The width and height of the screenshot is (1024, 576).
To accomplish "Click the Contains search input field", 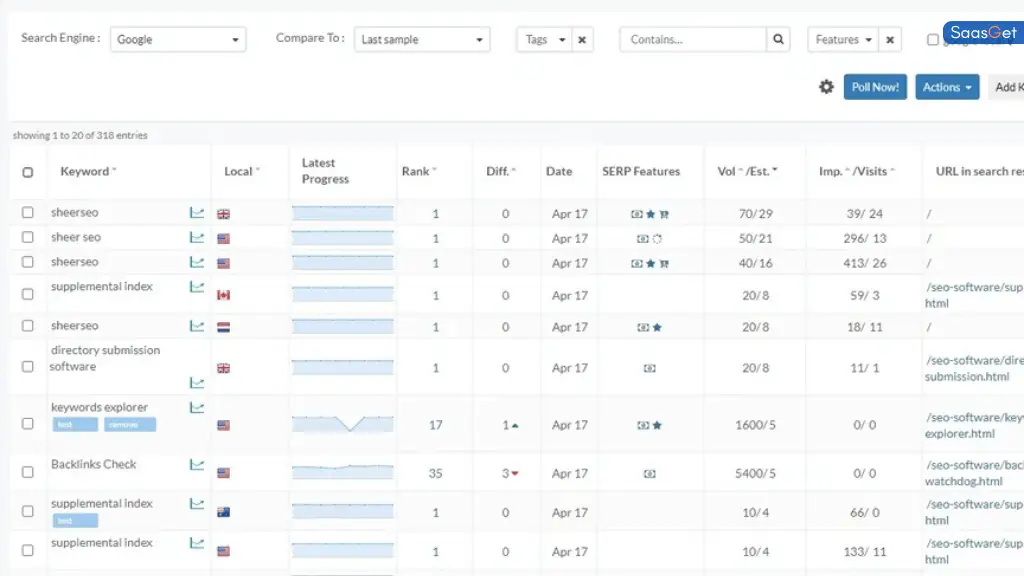I will pyautogui.click(x=693, y=40).
